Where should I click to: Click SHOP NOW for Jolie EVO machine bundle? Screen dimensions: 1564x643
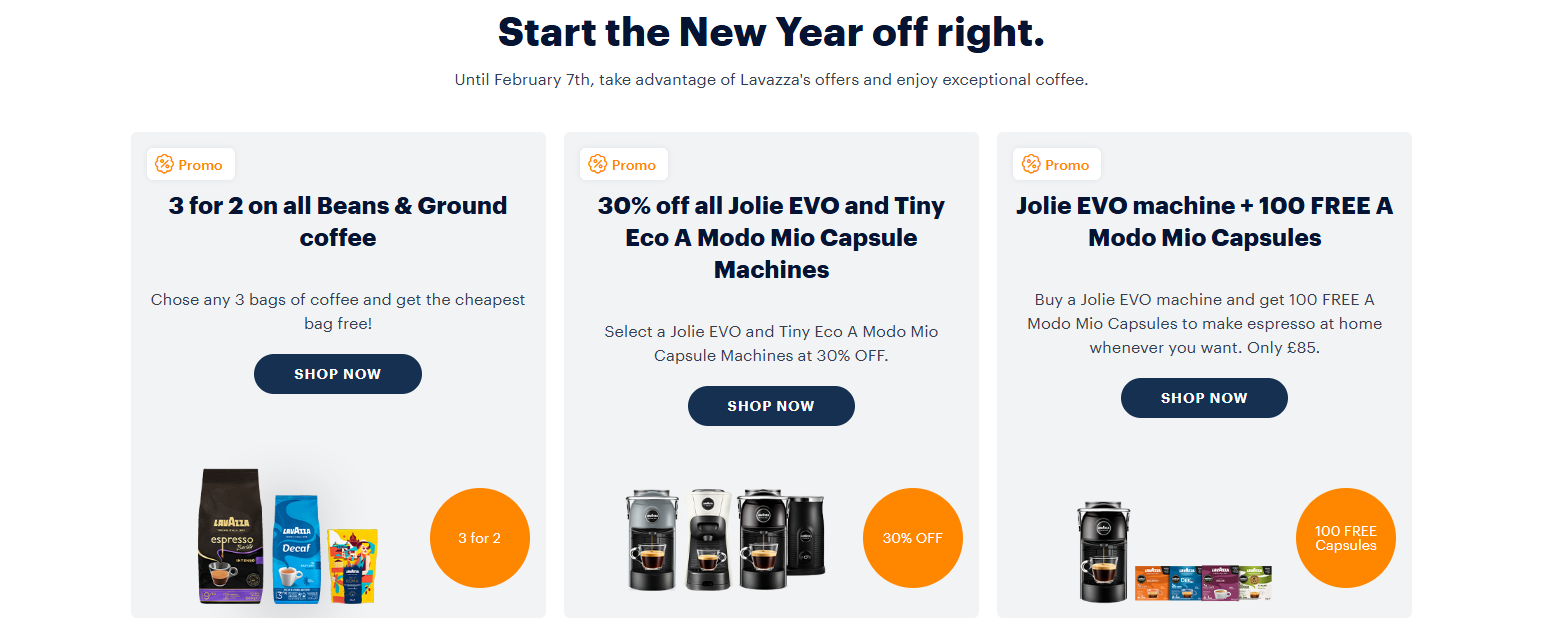(x=1204, y=397)
